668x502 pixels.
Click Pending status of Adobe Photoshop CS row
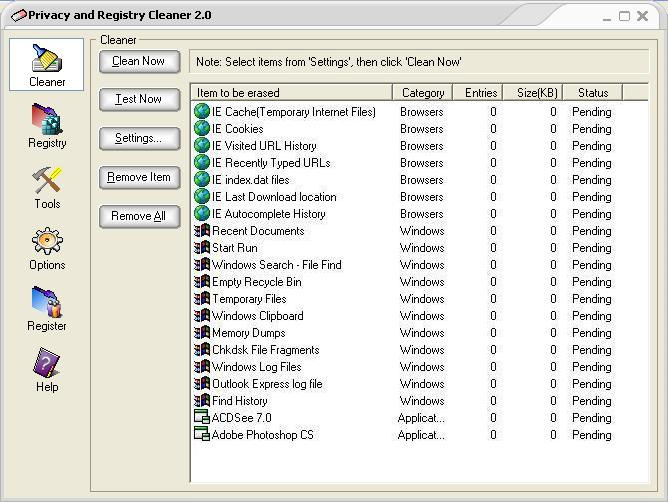[591, 435]
